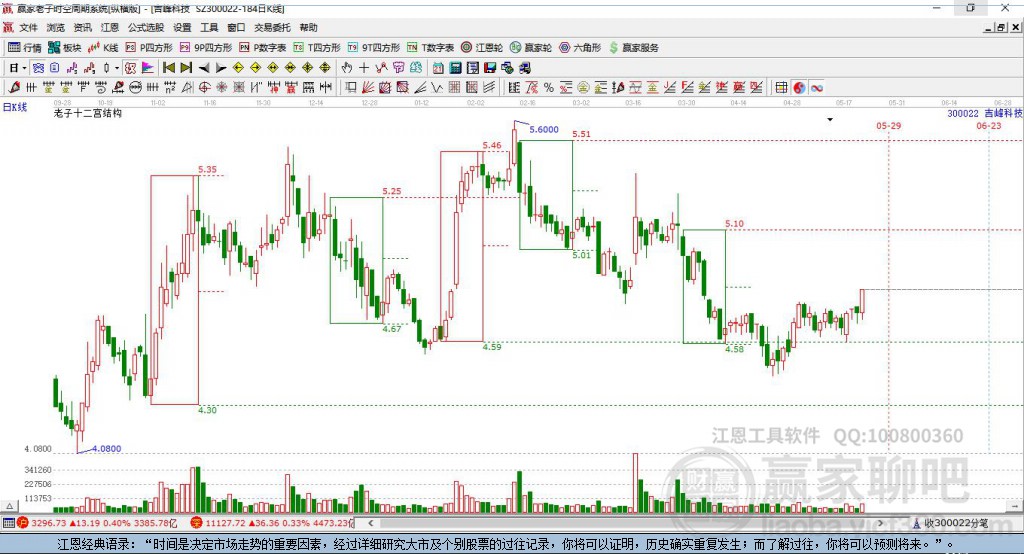Click the 老子十二宫结构 chart title
The height and width of the screenshot is (554, 1024).
click(x=88, y=114)
